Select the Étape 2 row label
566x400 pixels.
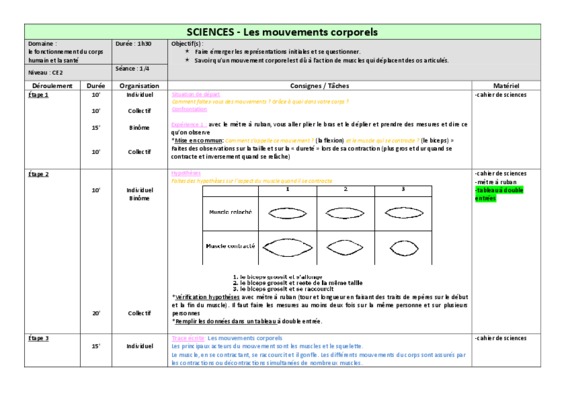[x=38, y=174]
